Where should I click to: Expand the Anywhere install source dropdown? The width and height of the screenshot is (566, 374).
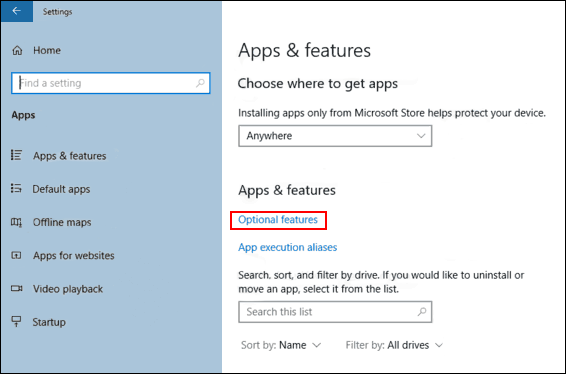[x=335, y=136]
